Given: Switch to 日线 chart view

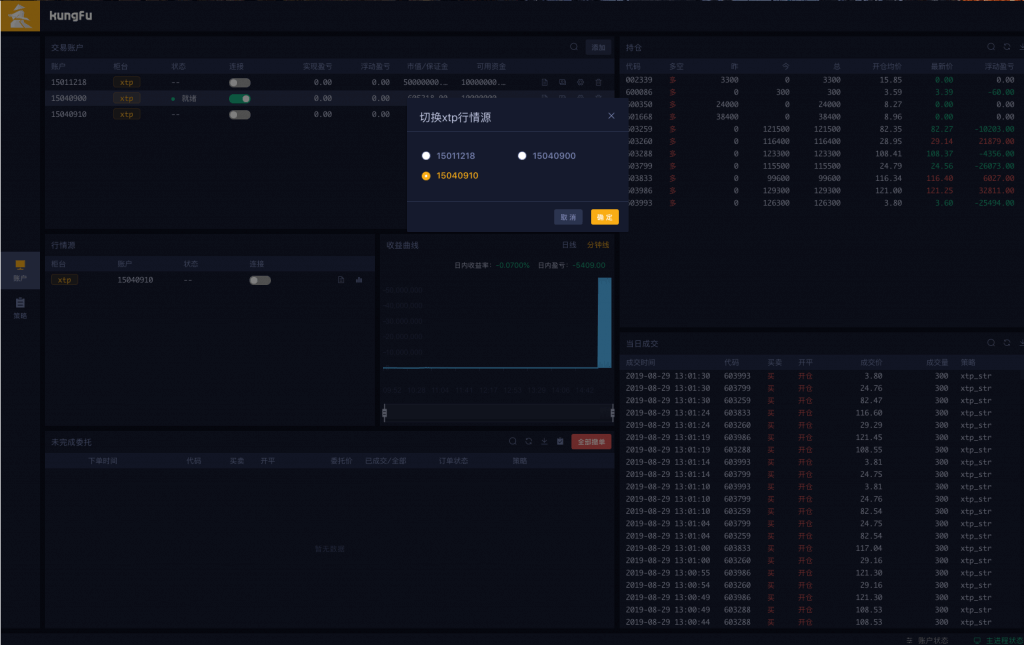Looking at the screenshot, I should (x=569, y=245).
